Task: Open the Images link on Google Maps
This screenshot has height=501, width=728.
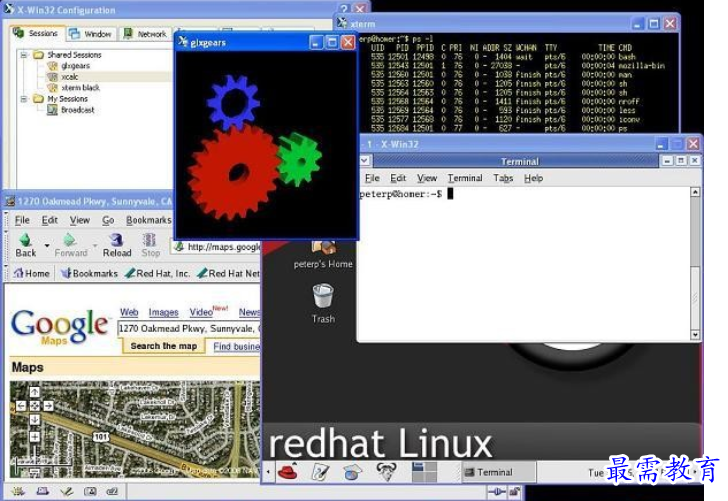Action: pos(163,312)
